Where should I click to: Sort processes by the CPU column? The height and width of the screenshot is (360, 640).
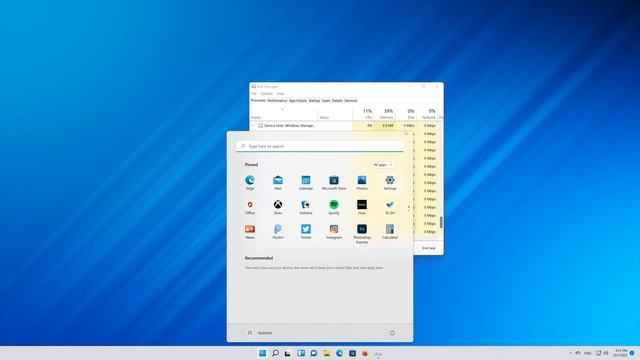[363, 113]
